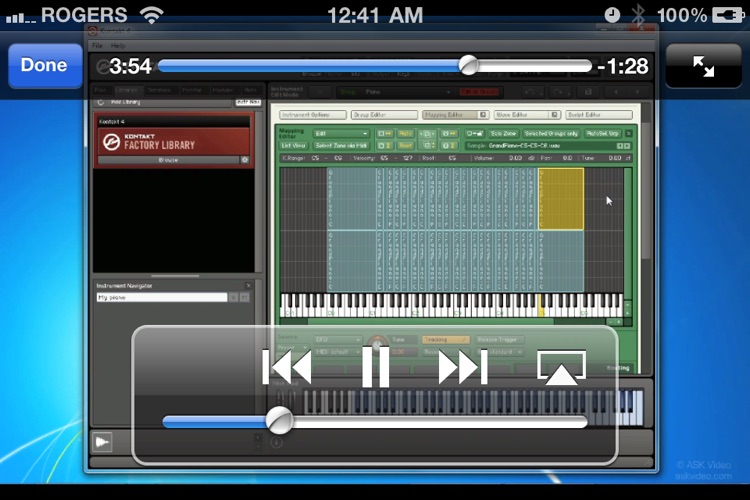Viewport: 750px width, 500px height.
Task: Click the Velocity high value 127
Action: pos(407,158)
